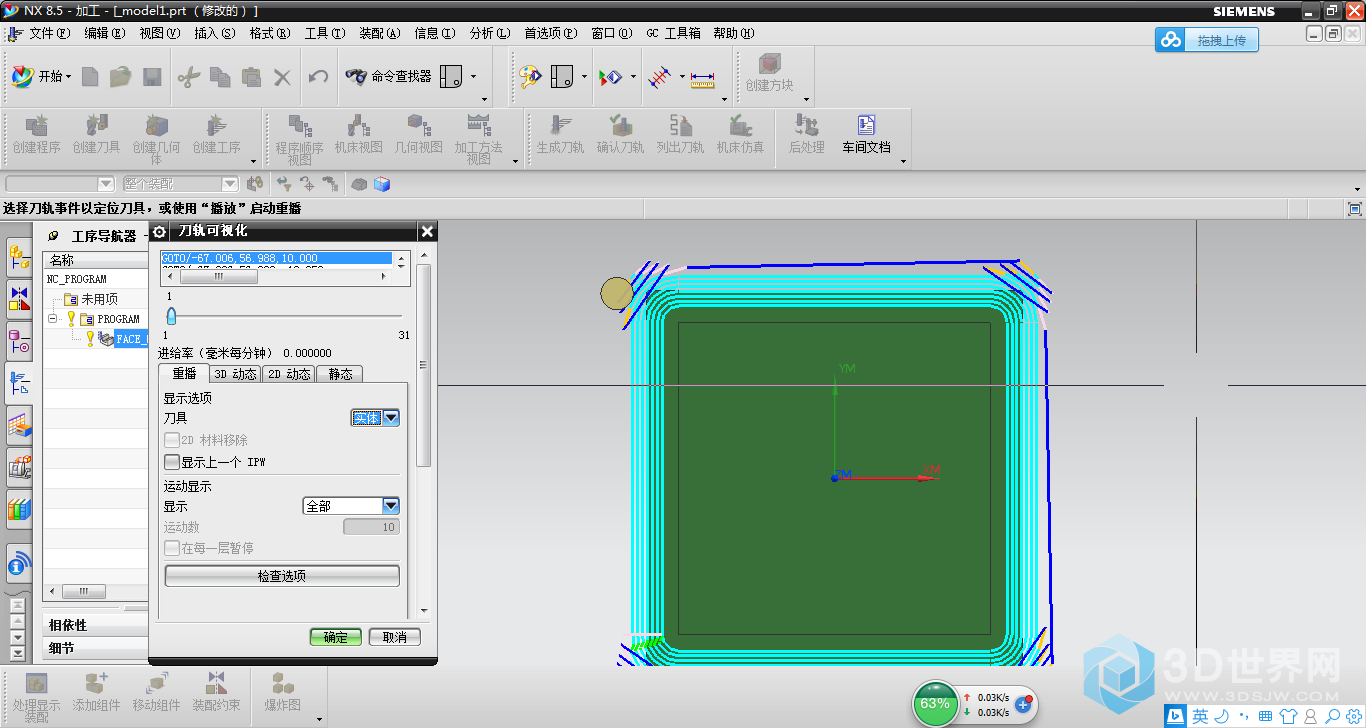Screen dimensions: 1366x728
Task: Click the palette Edit Object Display icon
Action: pyautogui.click(x=529, y=76)
